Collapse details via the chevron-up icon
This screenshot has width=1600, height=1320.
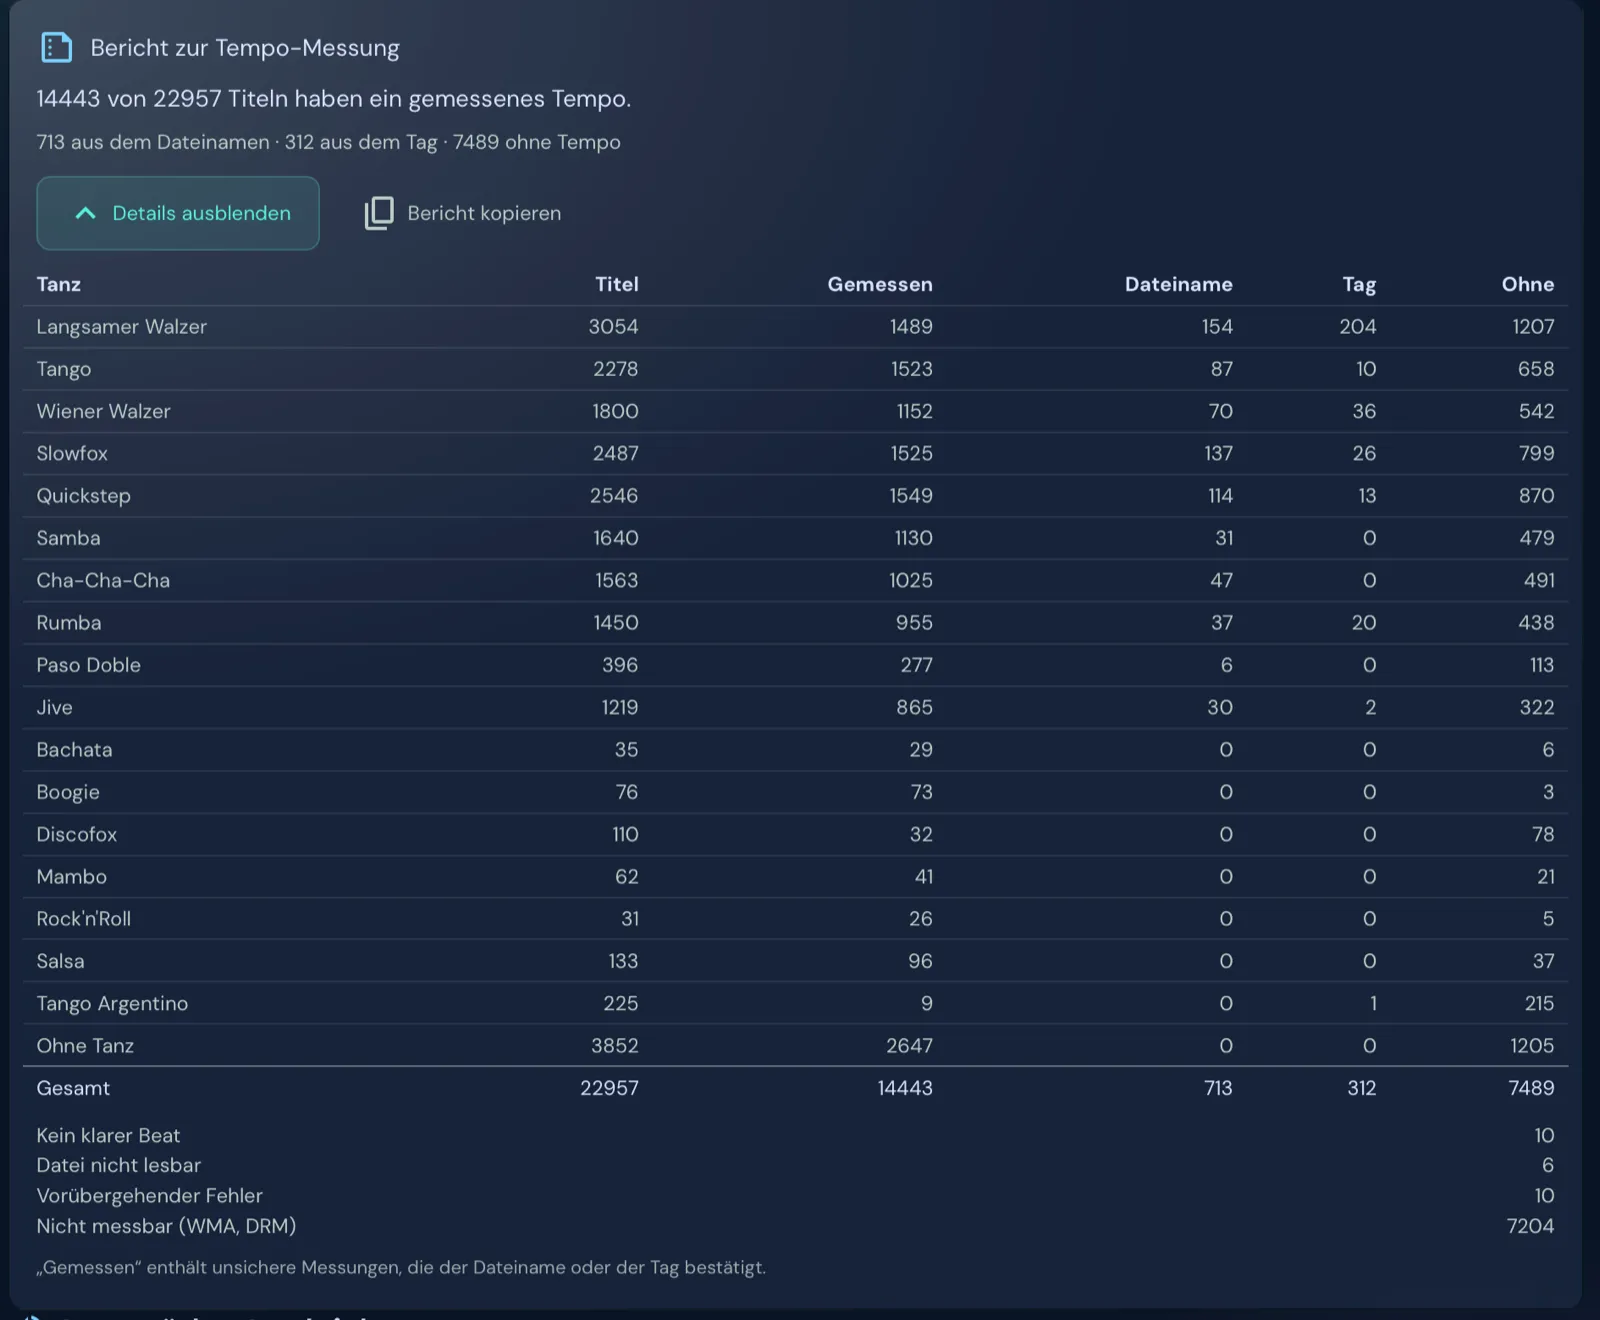click(86, 213)
